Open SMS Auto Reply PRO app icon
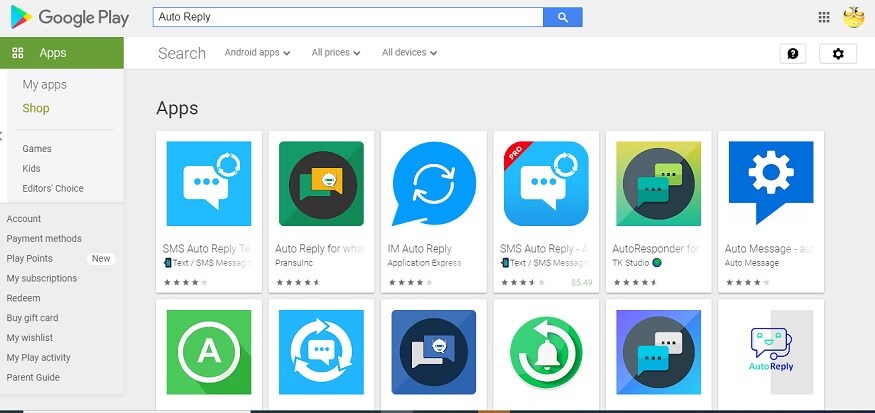The image size is (875, 413). pyautogui.click(x=546, y=184)
